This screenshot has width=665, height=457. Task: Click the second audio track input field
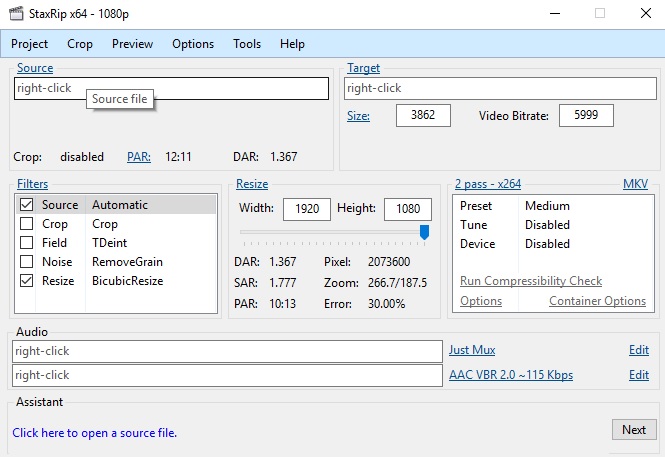[x=227, y=375]
